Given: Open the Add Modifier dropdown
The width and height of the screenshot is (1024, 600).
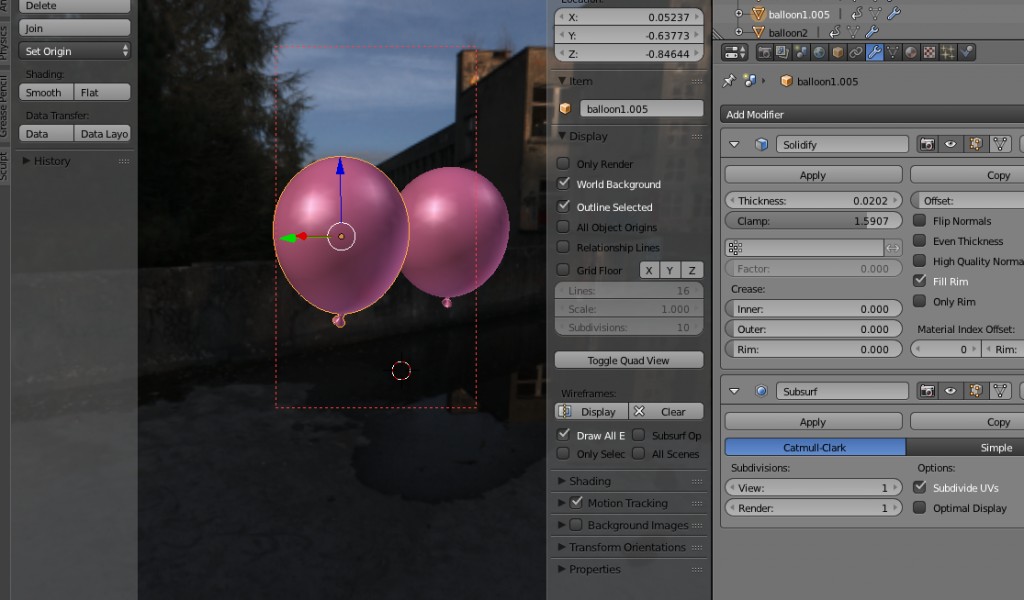Looking at the screenshot, I should pos(870,115).
